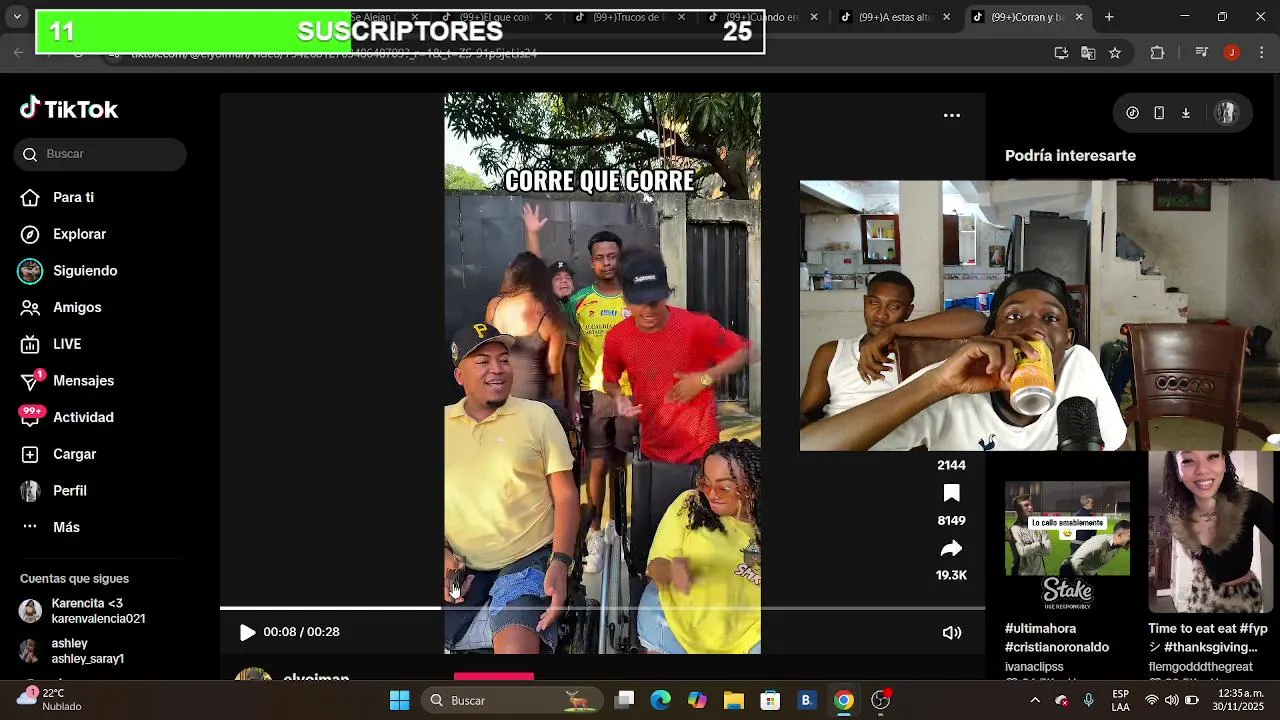Click Chrome icon in taskbar
The width and height of the screenshot is (1280, 720).
844,700
